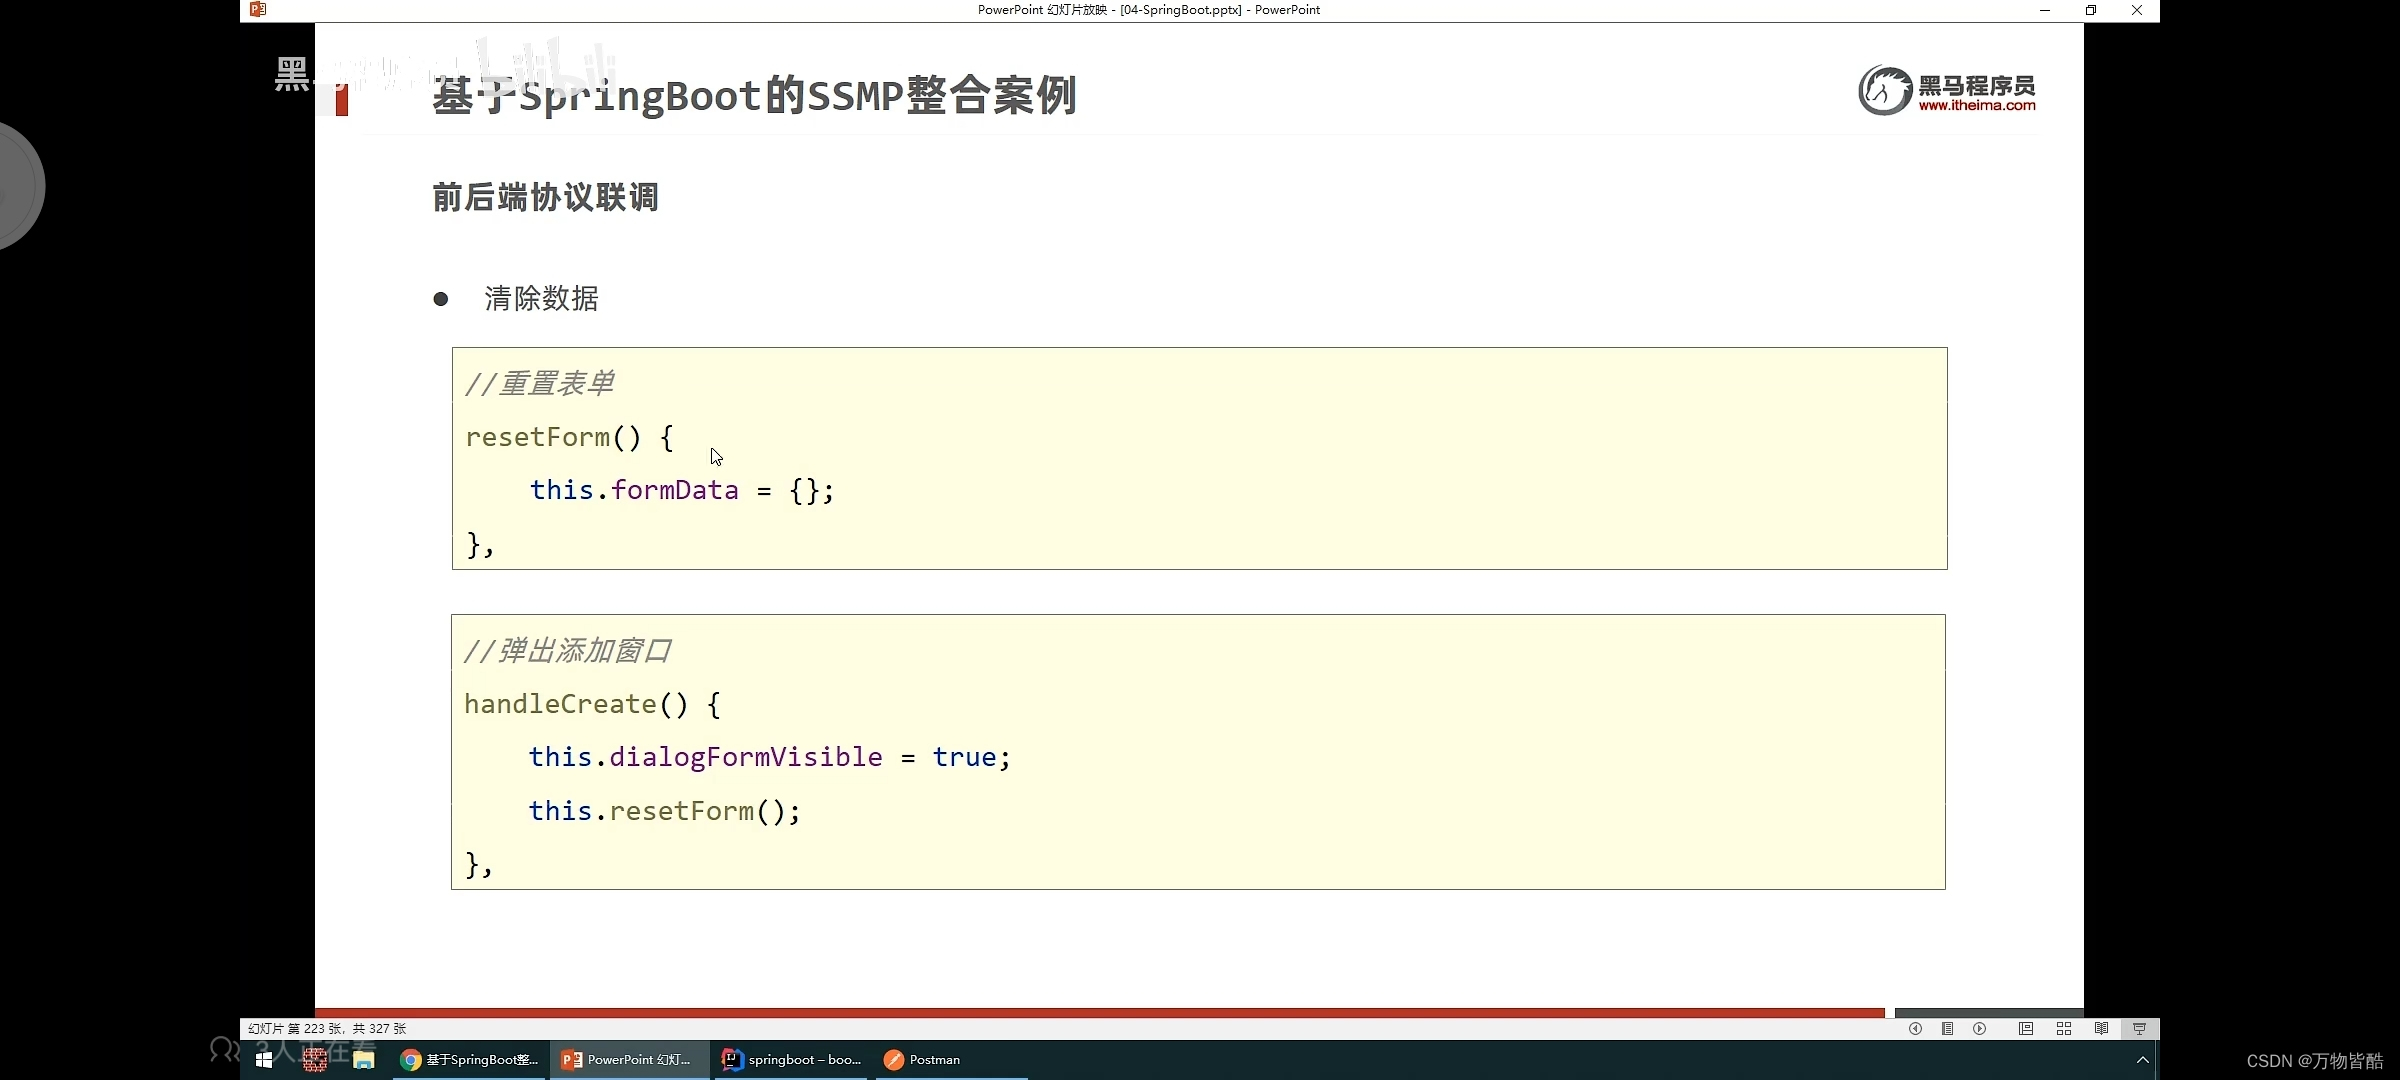The image size is (2400, 1080).
Task: Go to previous slide using status bar arrow
Action: 1915,1028
